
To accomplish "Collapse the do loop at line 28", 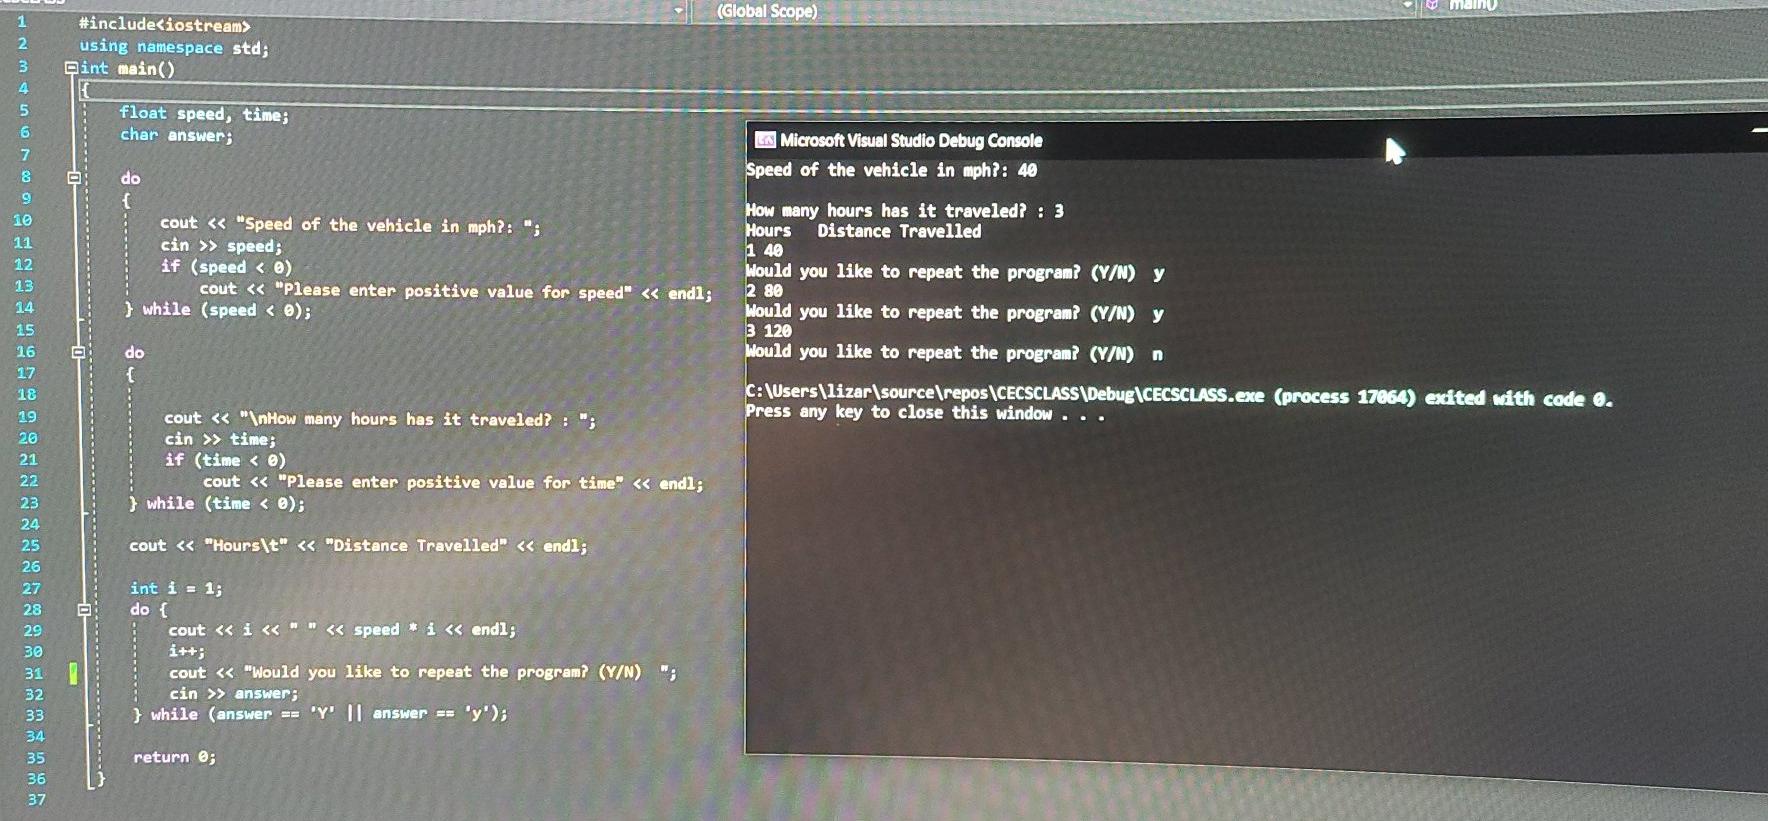I will 84,609.
